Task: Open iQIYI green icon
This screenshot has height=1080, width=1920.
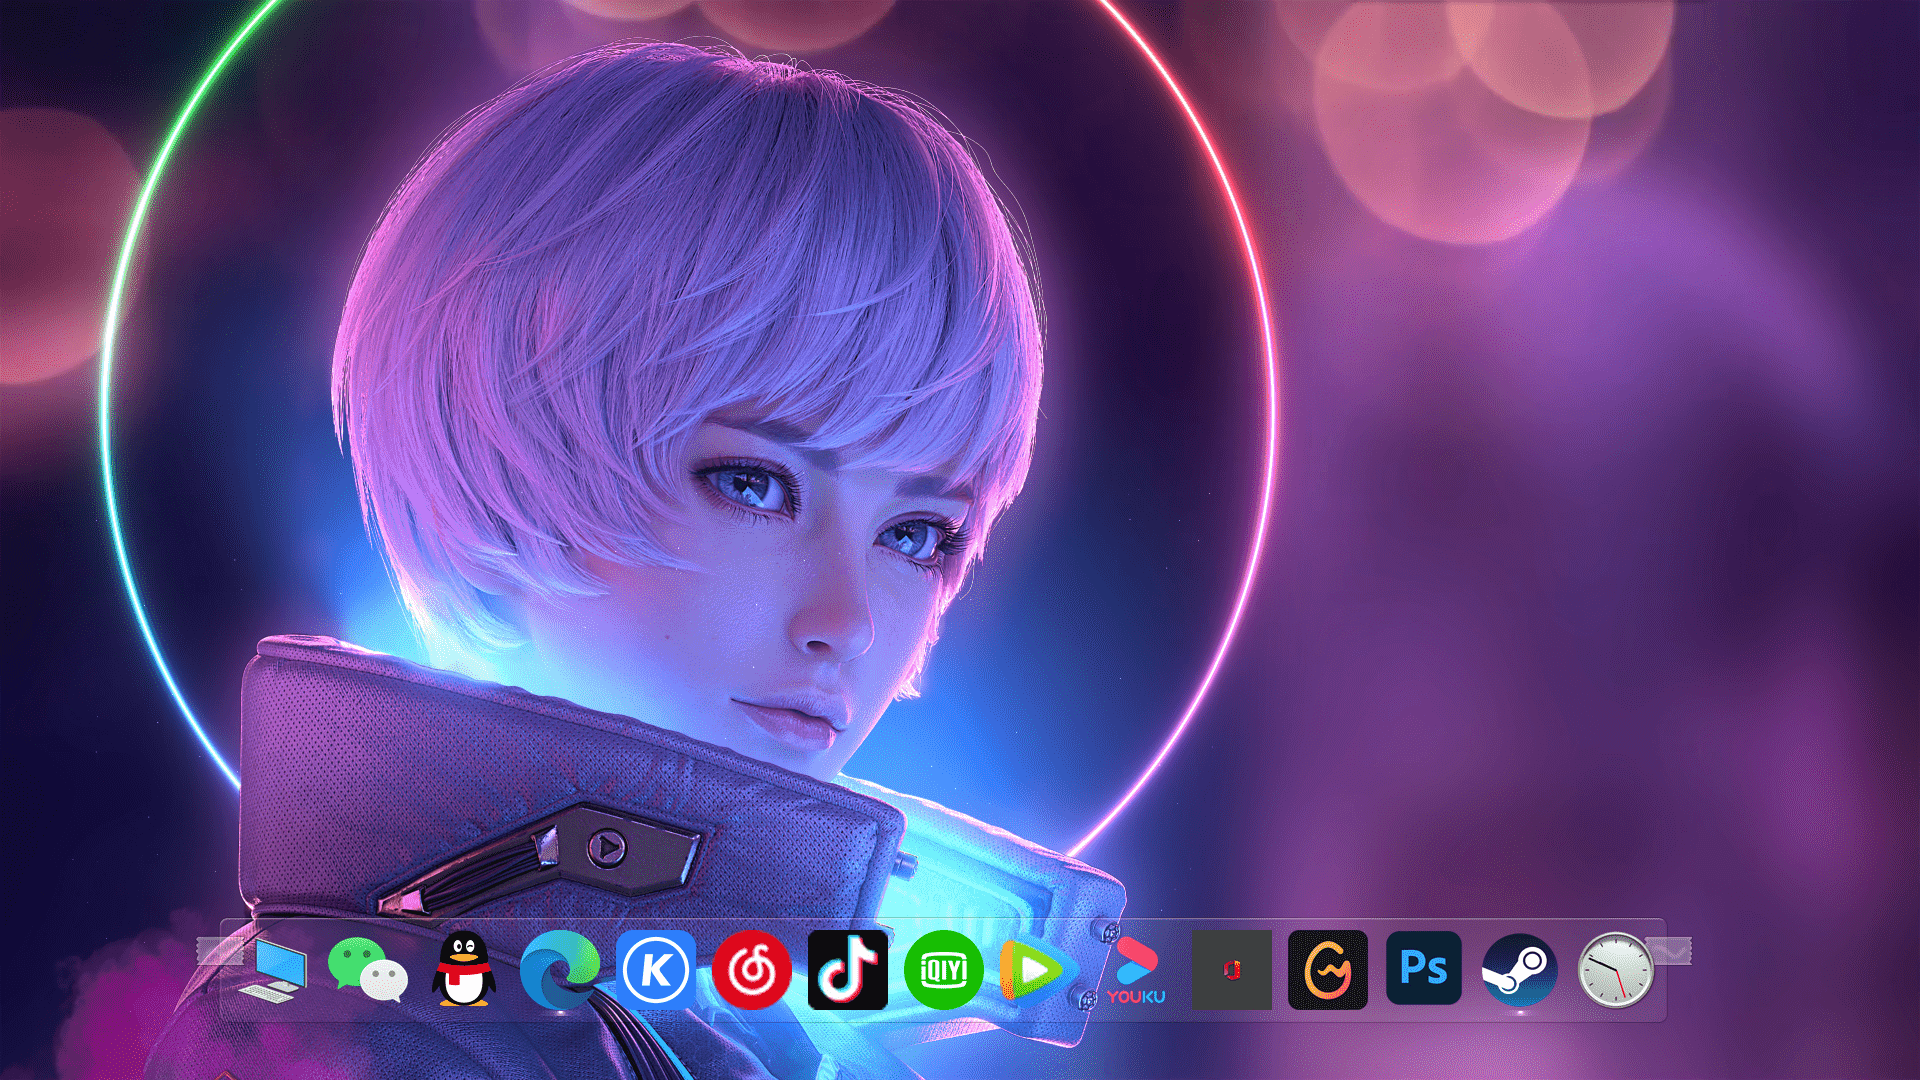Action: coord(944,969)
